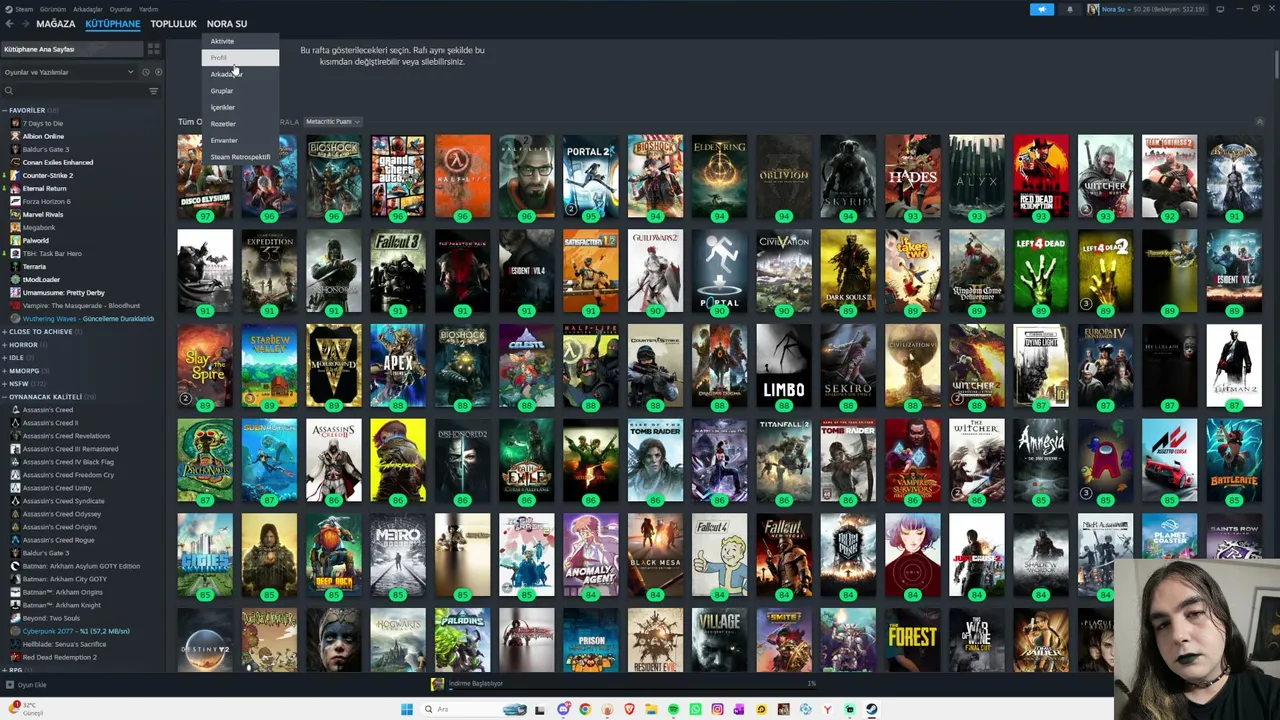Open the Oyunlar menu

click(120, 9)
